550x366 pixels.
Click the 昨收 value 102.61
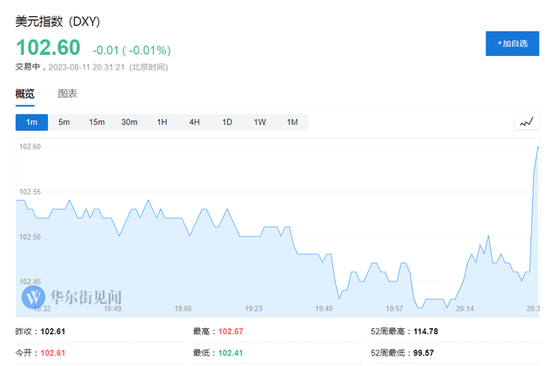[53, 331]
